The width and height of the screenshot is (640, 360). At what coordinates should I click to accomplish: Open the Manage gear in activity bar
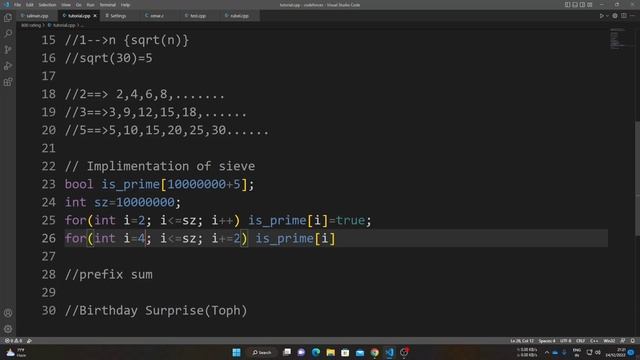8,329
